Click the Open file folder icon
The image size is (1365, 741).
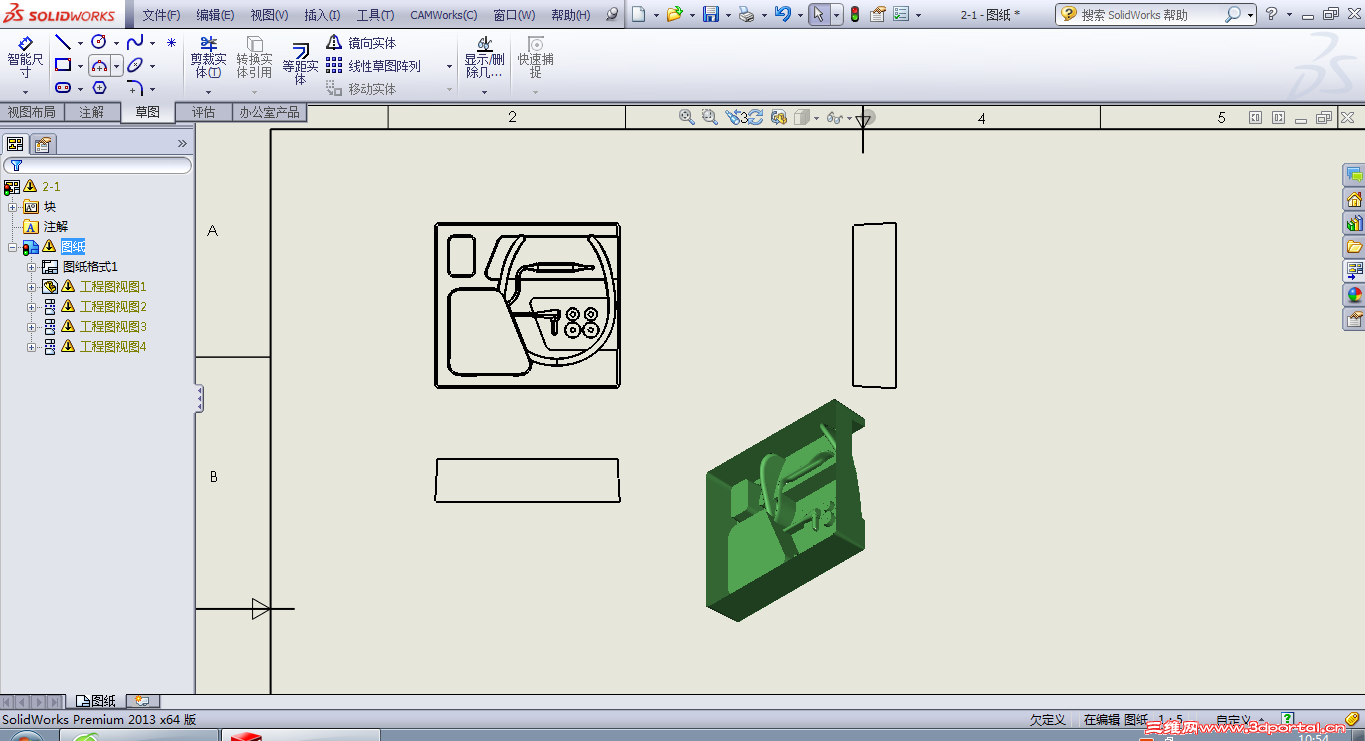(x=674, y=14)
